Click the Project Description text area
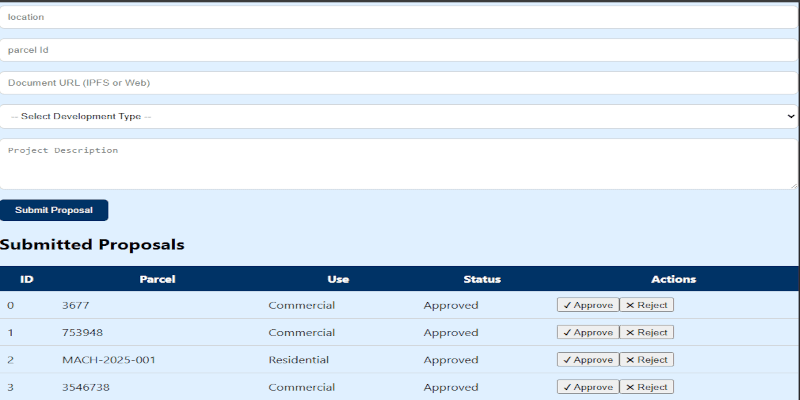Screen dimensions: 800x400 (399, 163)
